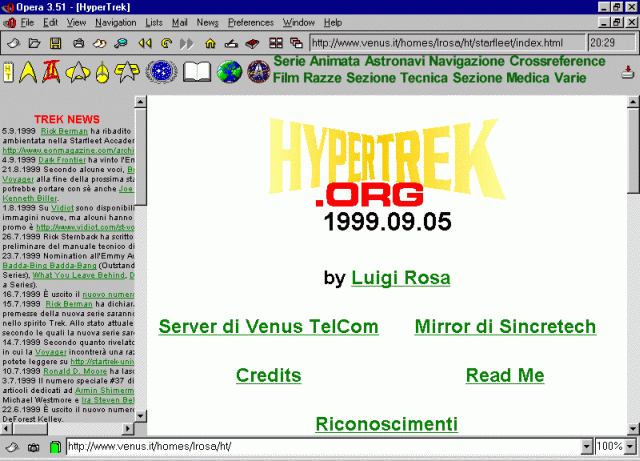Click the download icon at page toolbar right
Viewport: 640px width, 461px height.
627,72
